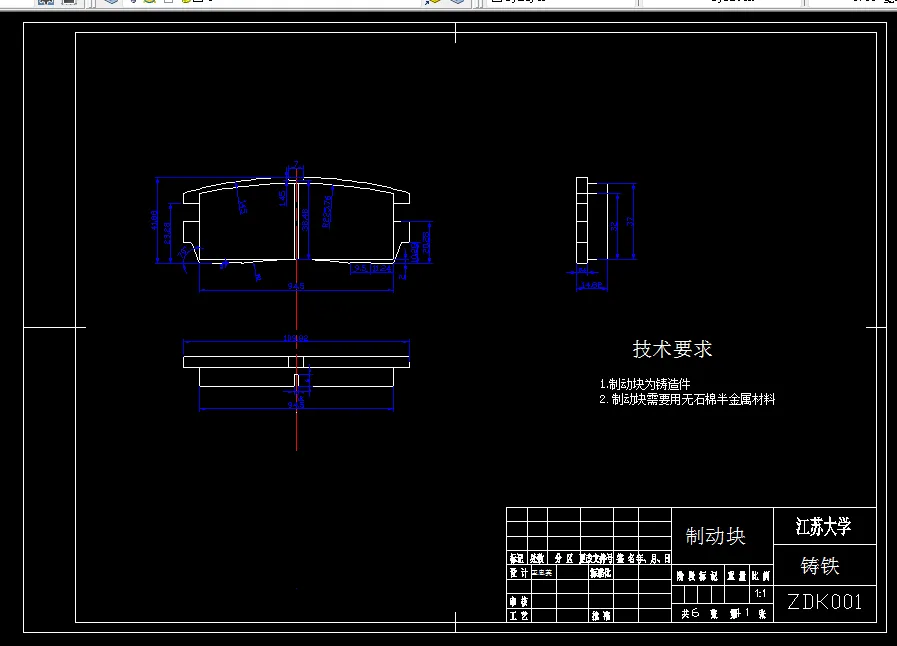The width and height of the screenshot is (897, 646).
Task: Select the 阶段标记 header cell
Action: (697, 576)
